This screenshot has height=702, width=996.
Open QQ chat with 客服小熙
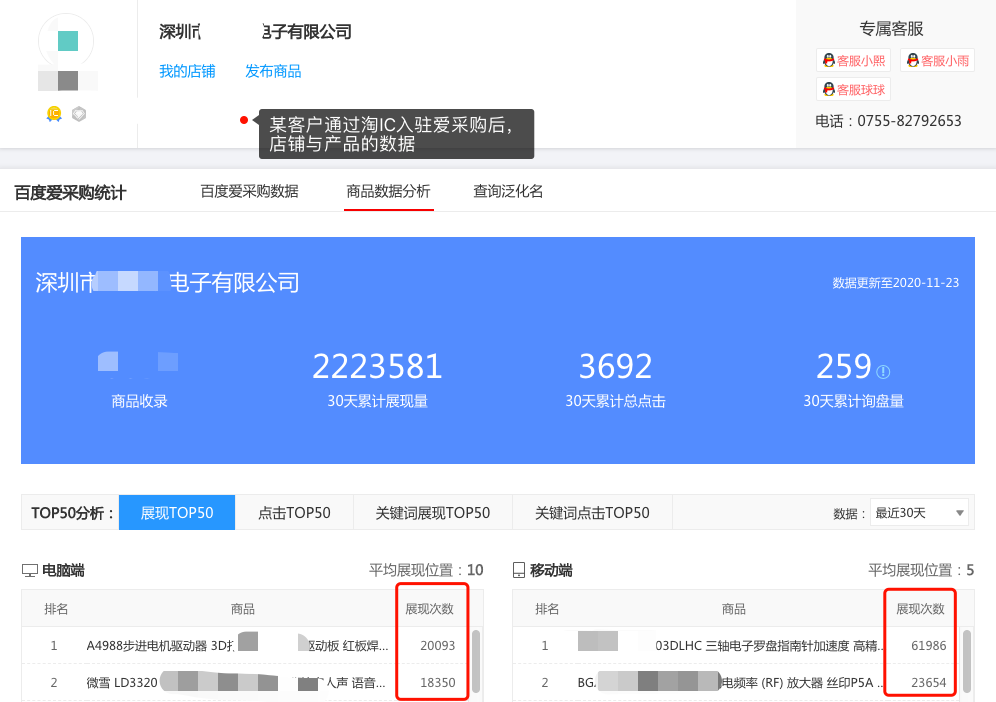(x=854, y=60)
